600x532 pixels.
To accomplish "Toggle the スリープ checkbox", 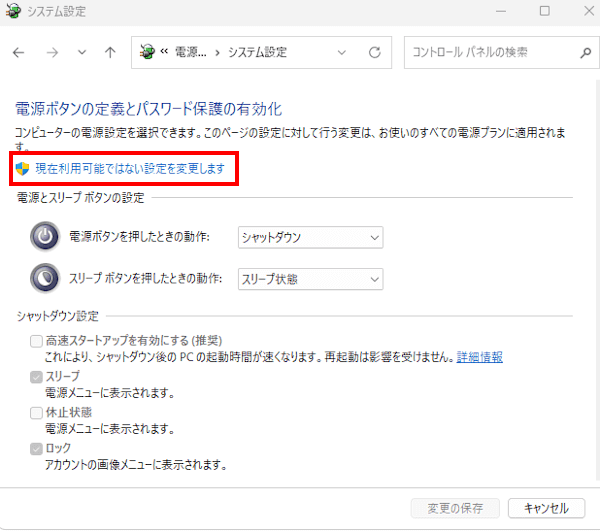I will [37, 377].
